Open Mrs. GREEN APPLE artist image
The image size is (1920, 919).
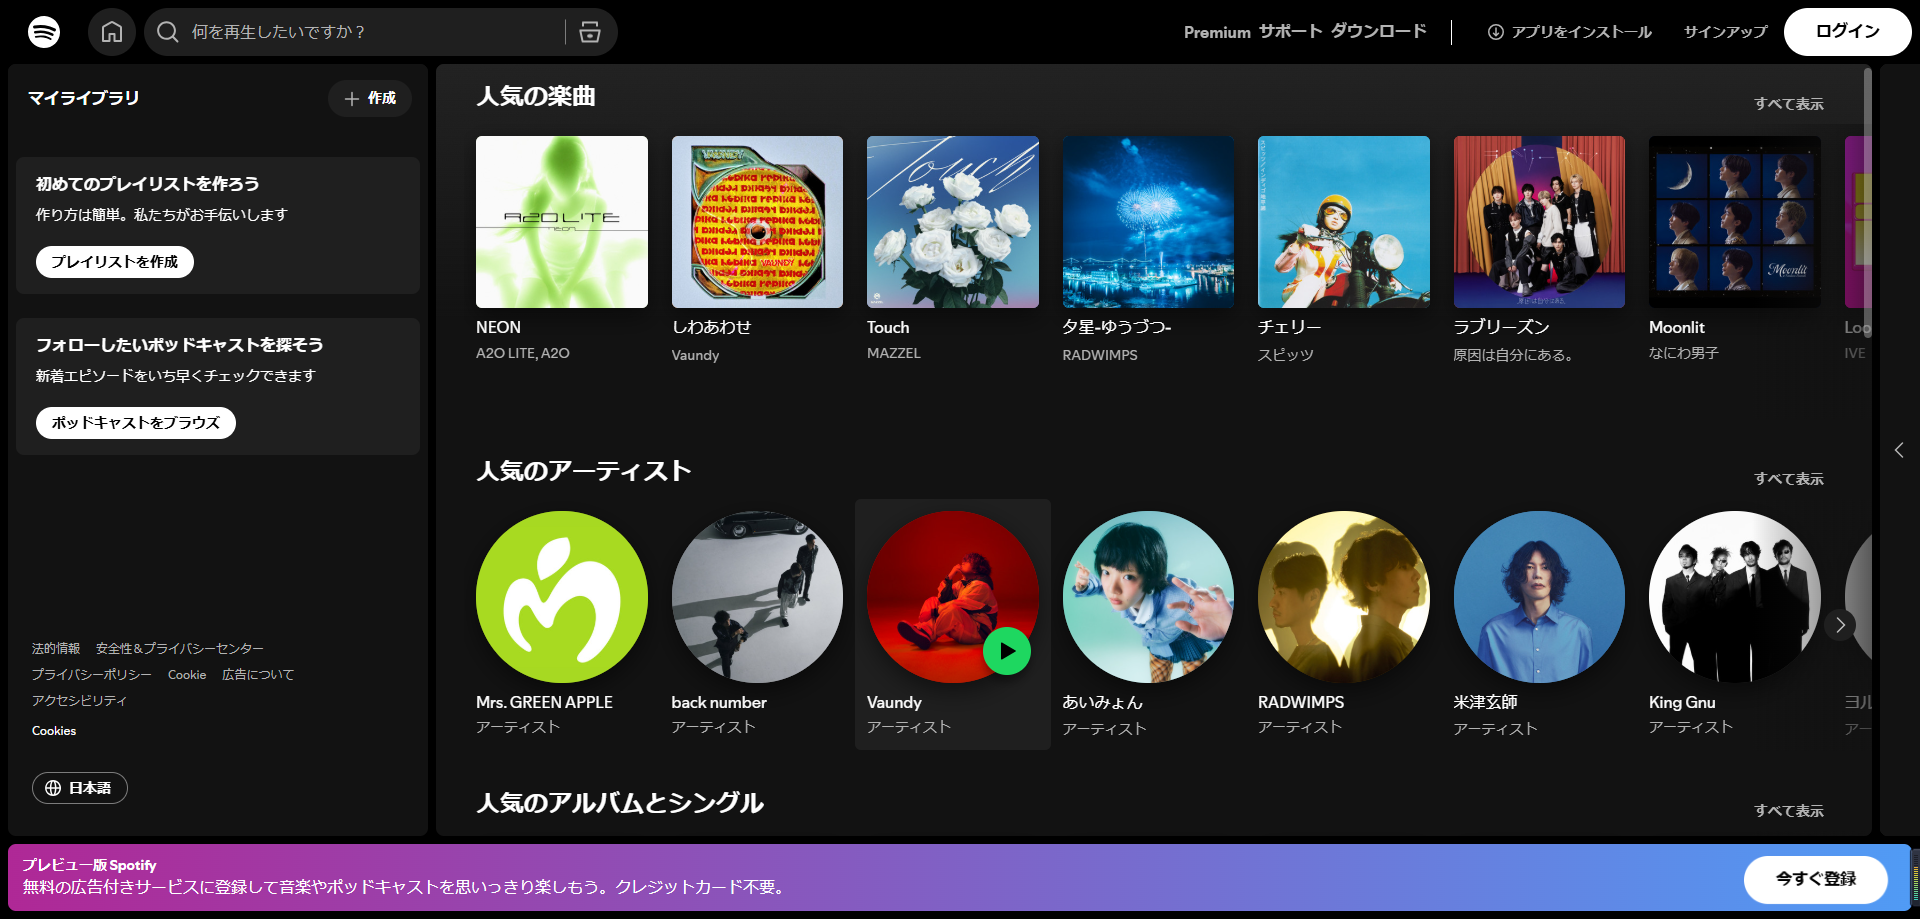point(562,597)
